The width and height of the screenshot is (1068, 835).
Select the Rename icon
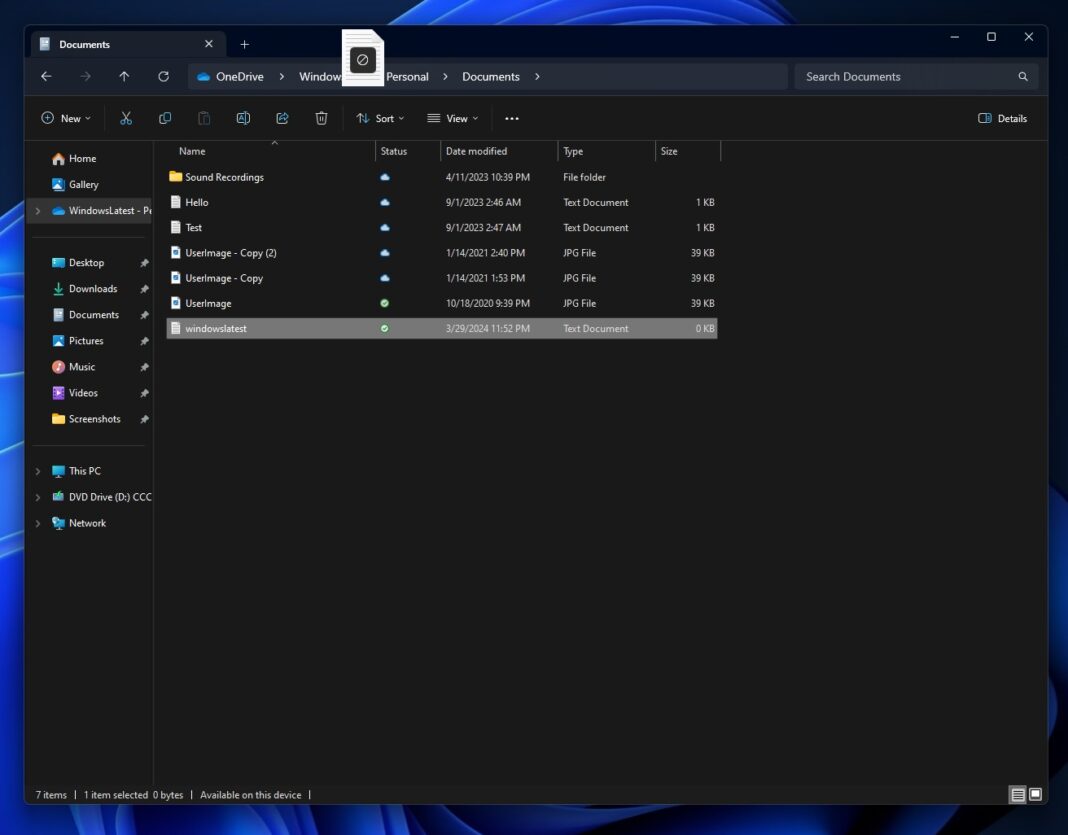point(243,118)
